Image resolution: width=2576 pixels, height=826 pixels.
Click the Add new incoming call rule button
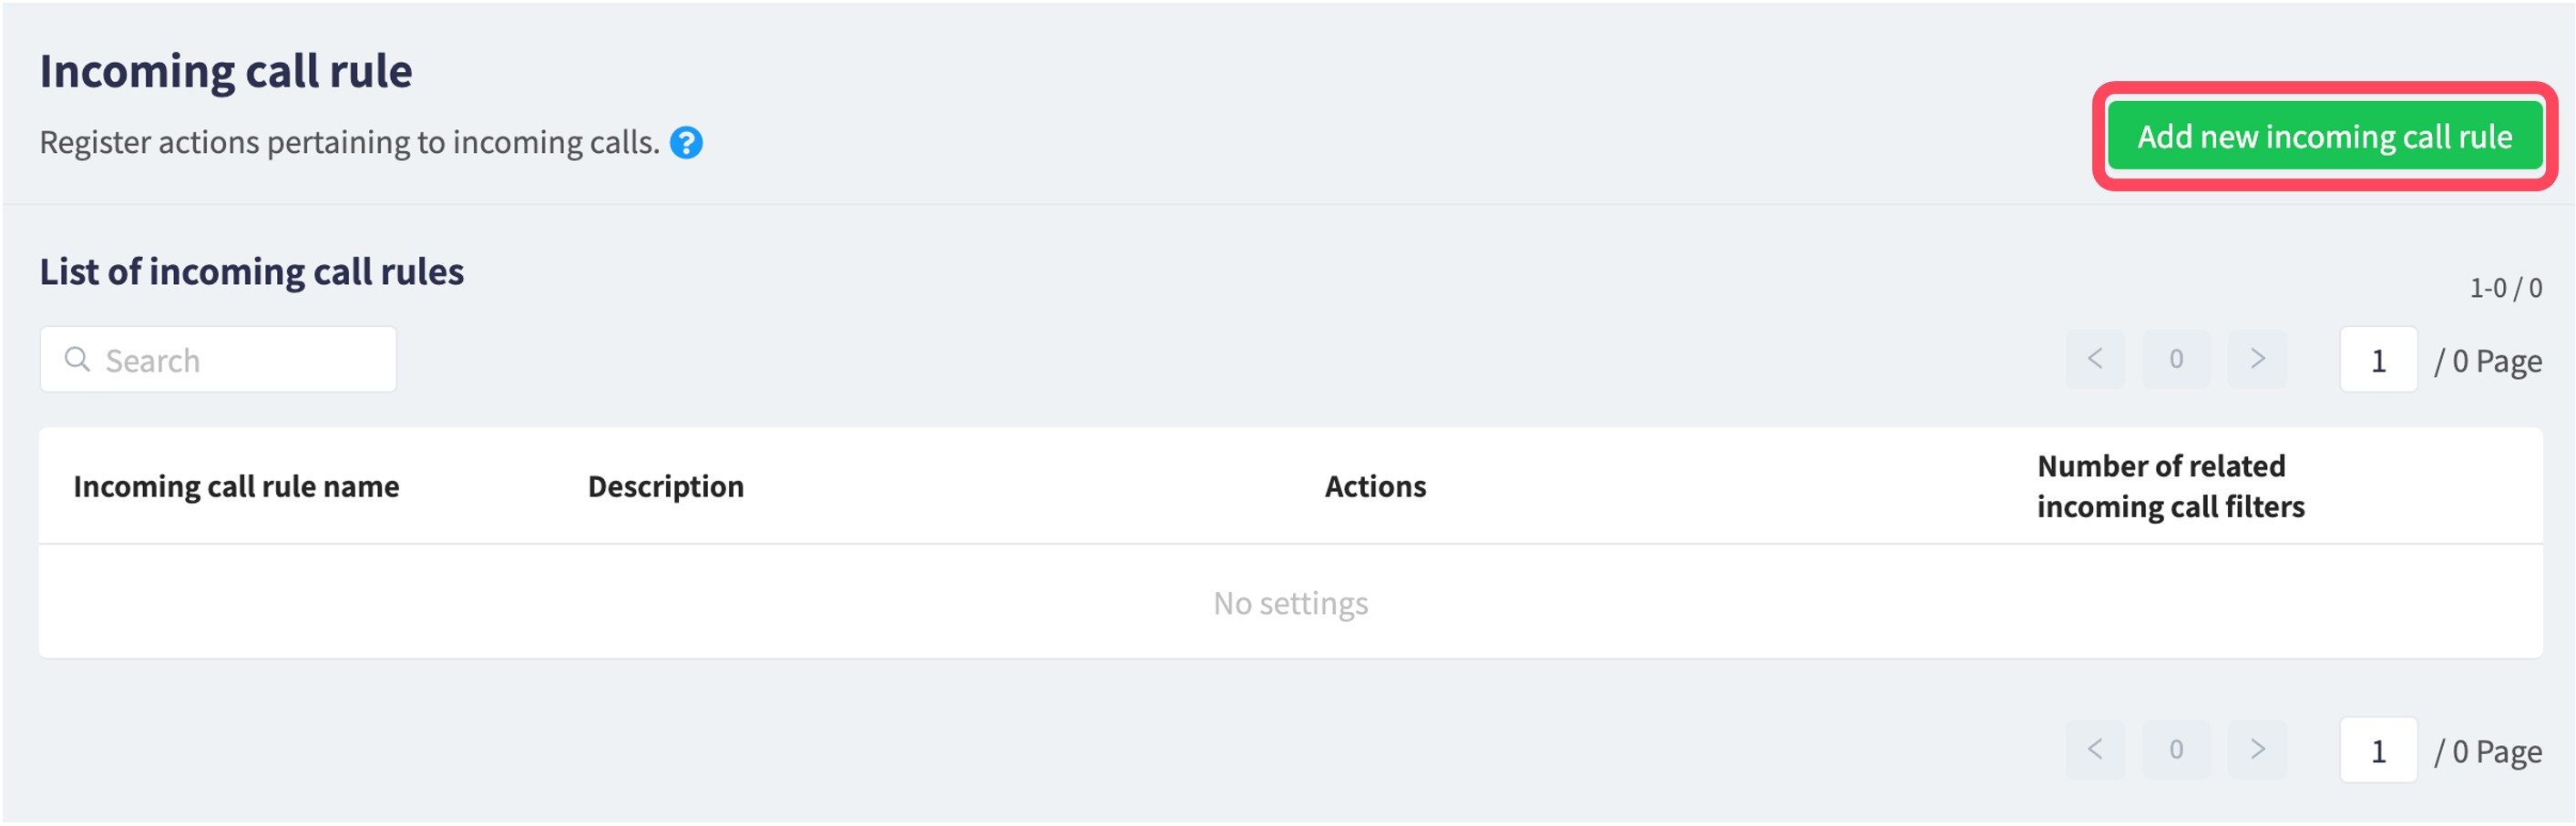point(2325,136)
